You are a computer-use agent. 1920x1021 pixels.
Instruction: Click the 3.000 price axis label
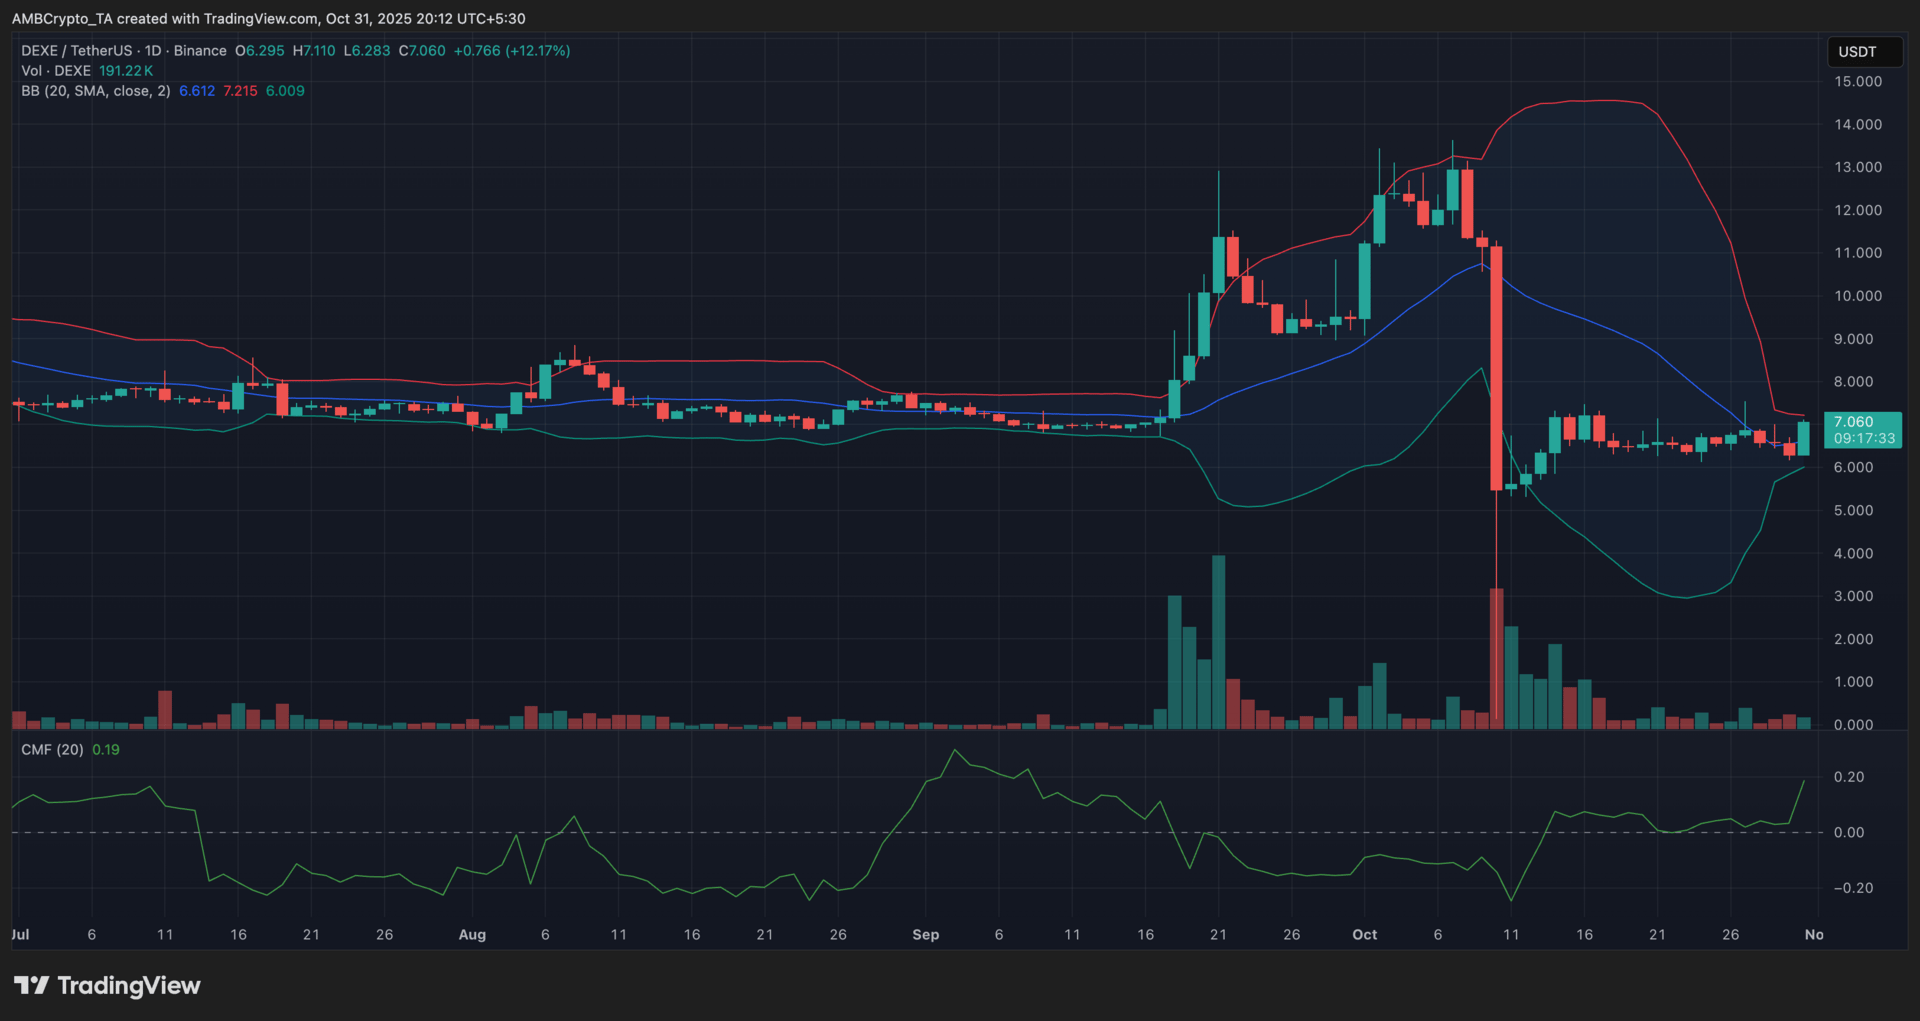click(x=1854, y=596)
